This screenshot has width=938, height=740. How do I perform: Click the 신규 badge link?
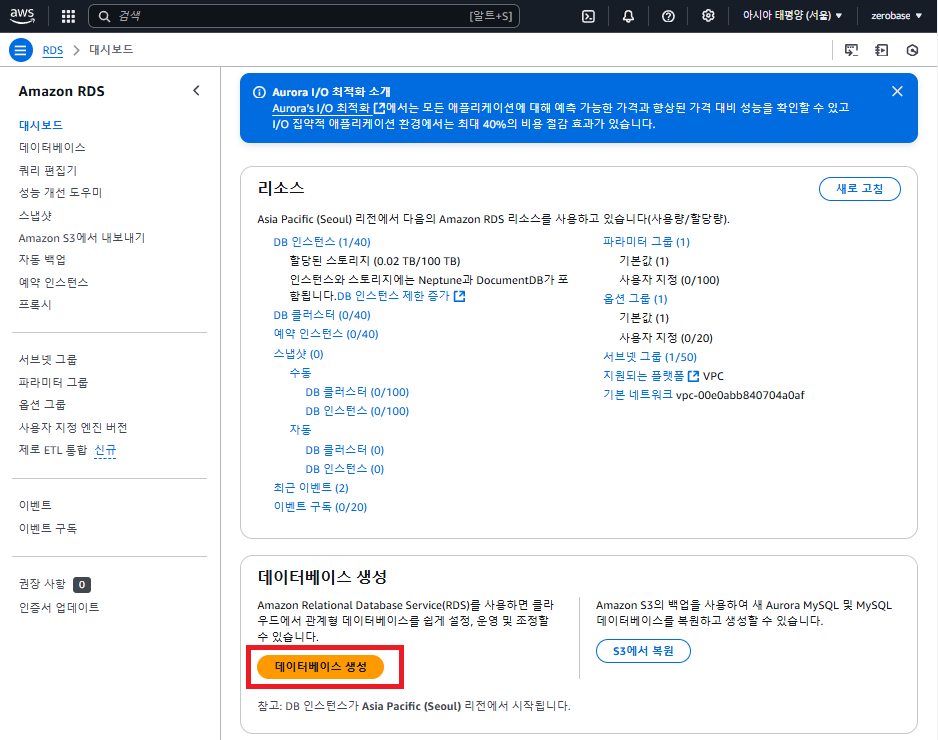[105, 450]
